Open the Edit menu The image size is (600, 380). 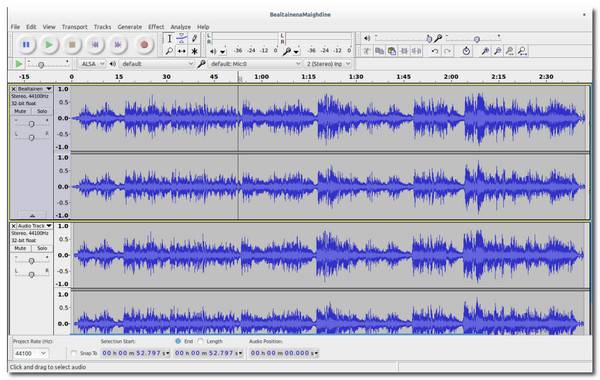pos(31,27)
